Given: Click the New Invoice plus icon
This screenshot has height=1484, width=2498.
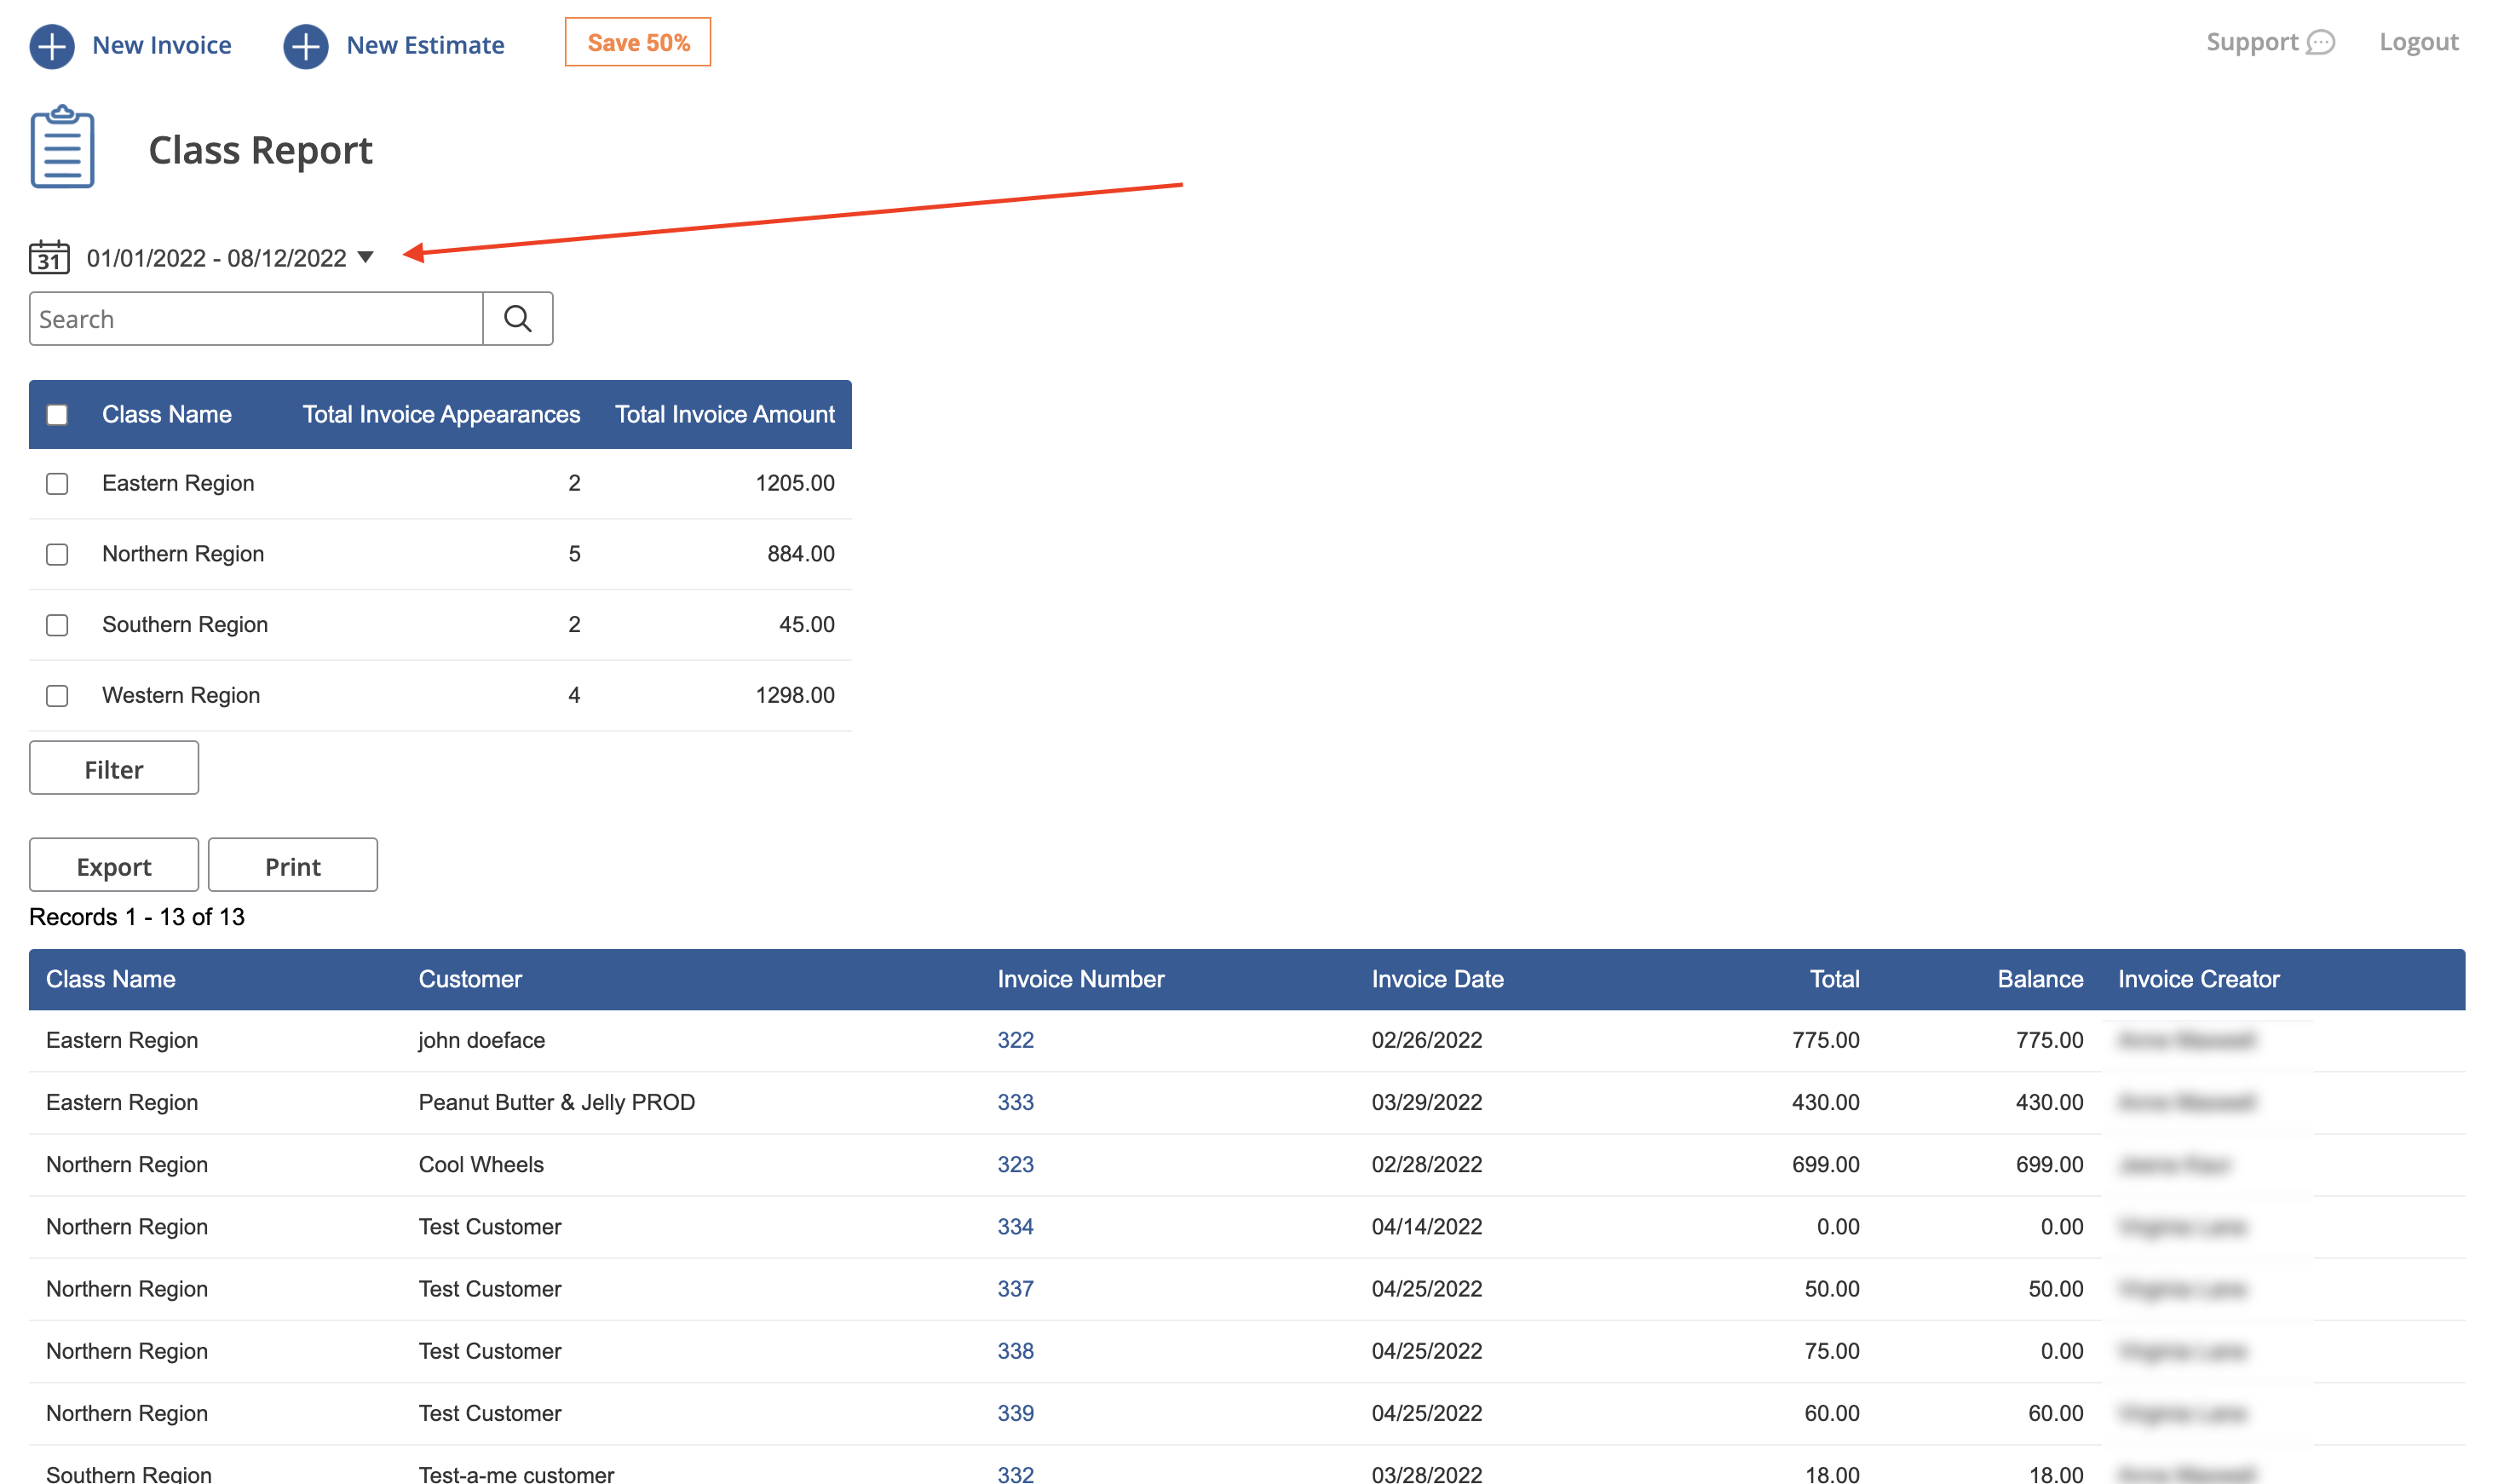Looking at the screenshot, I should [x=52, y=46].
